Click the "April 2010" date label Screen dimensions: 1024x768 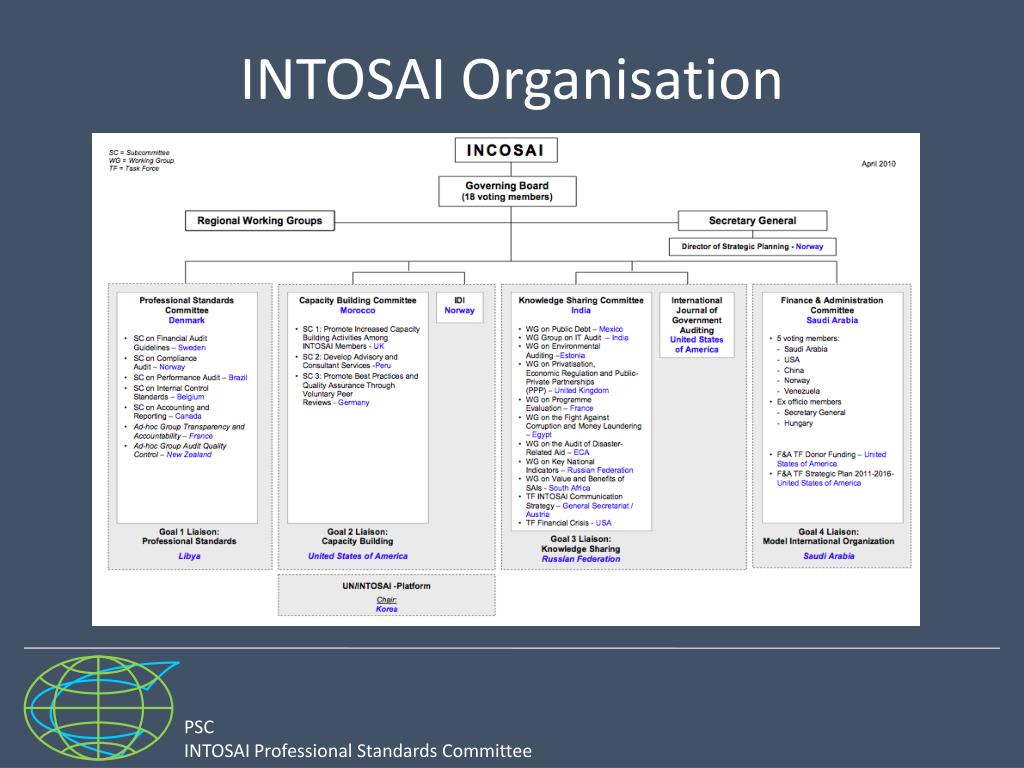[878, 164]
